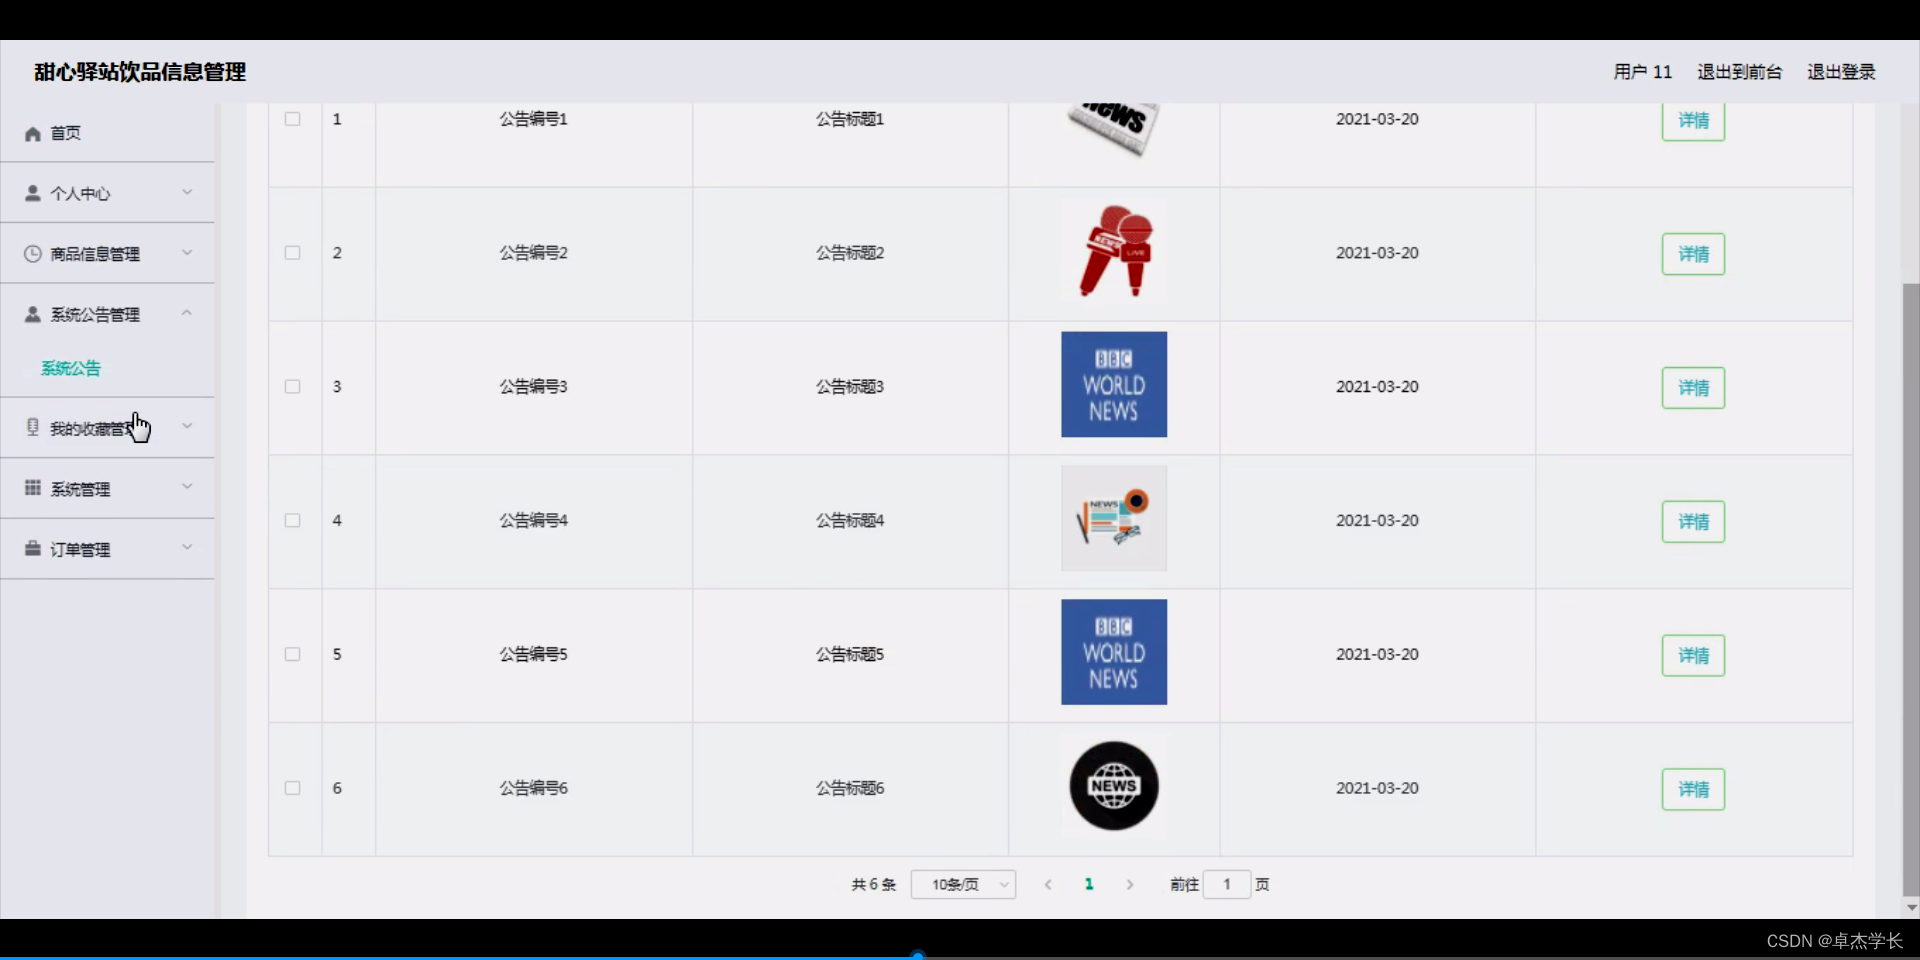Tick the checkbox for 公告编号6

tap(291, 788)
